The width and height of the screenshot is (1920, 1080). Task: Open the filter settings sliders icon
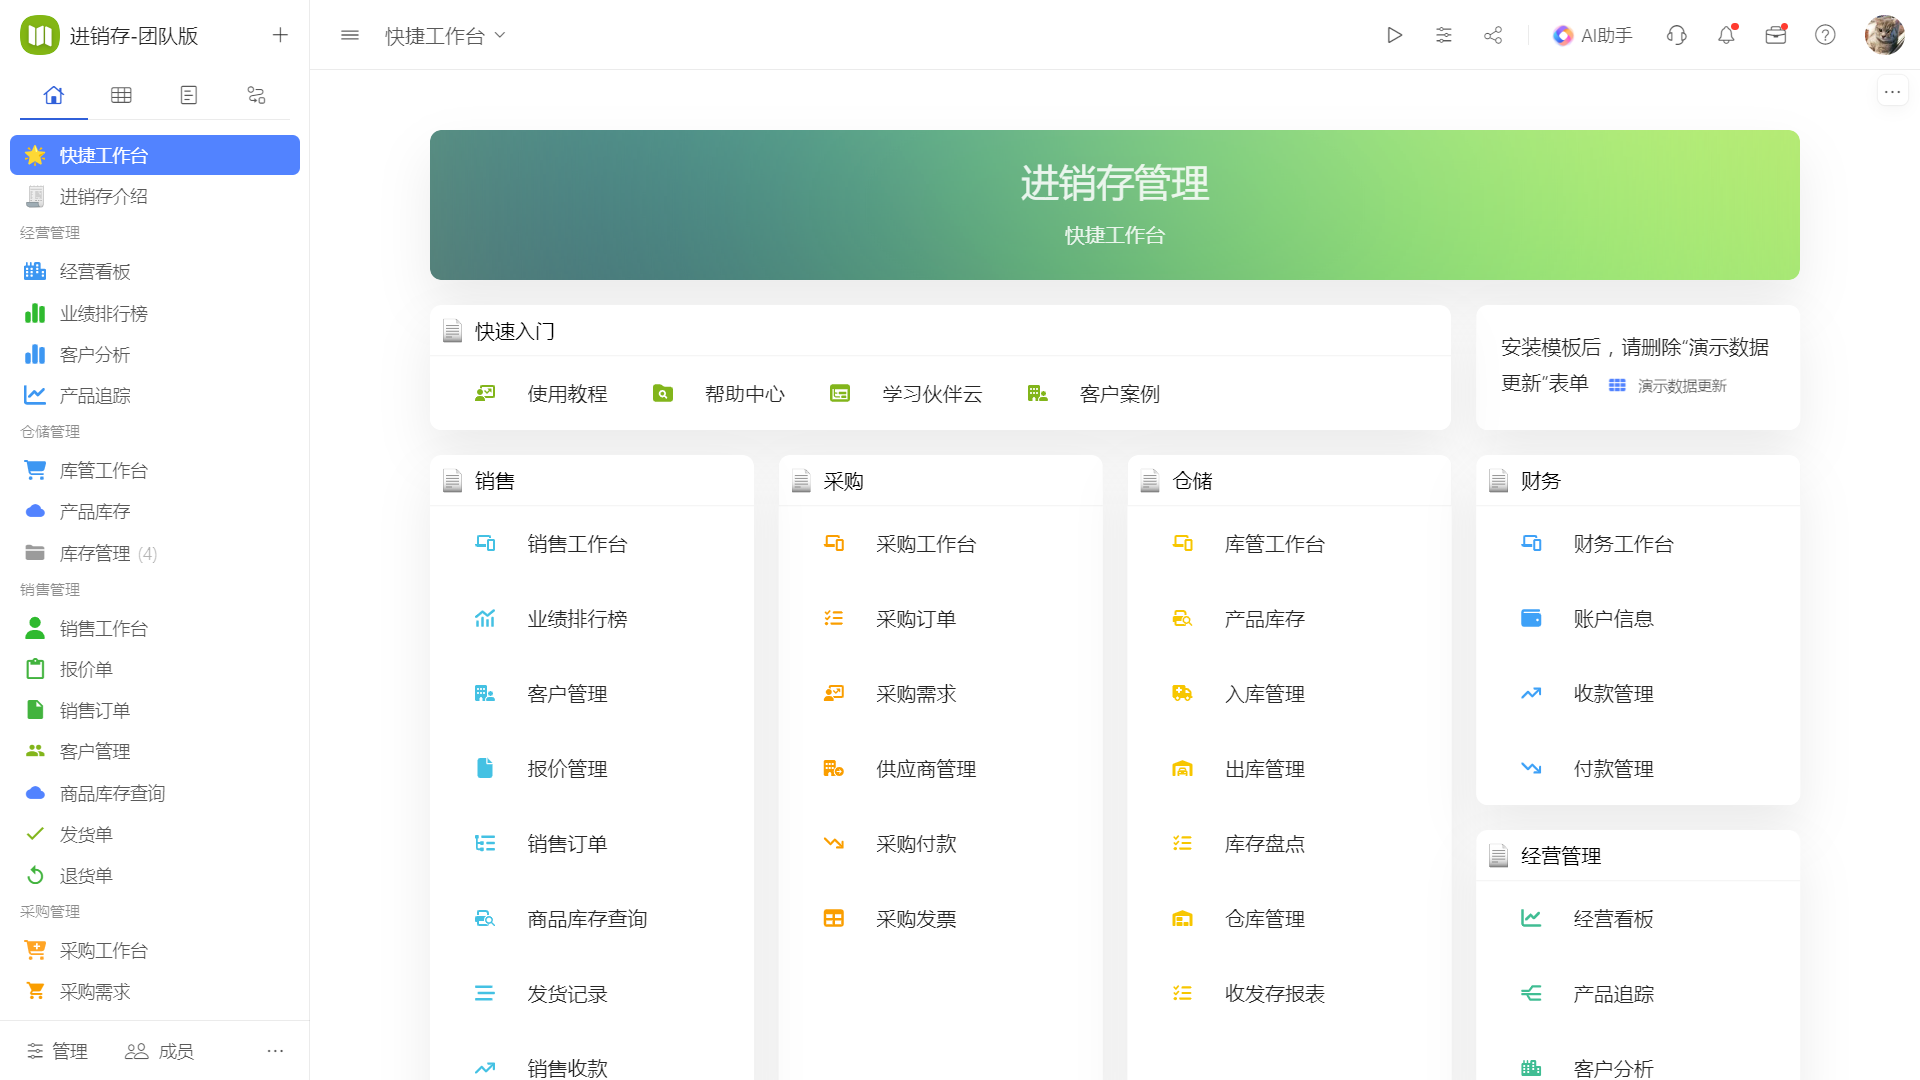[1444, 34]
